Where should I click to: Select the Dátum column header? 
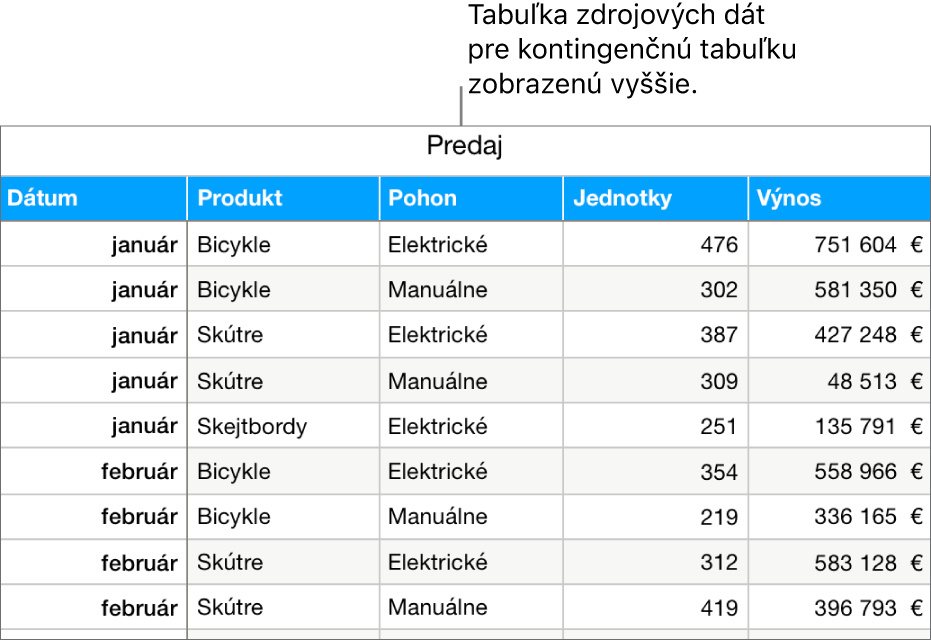[x=43, y=198]
